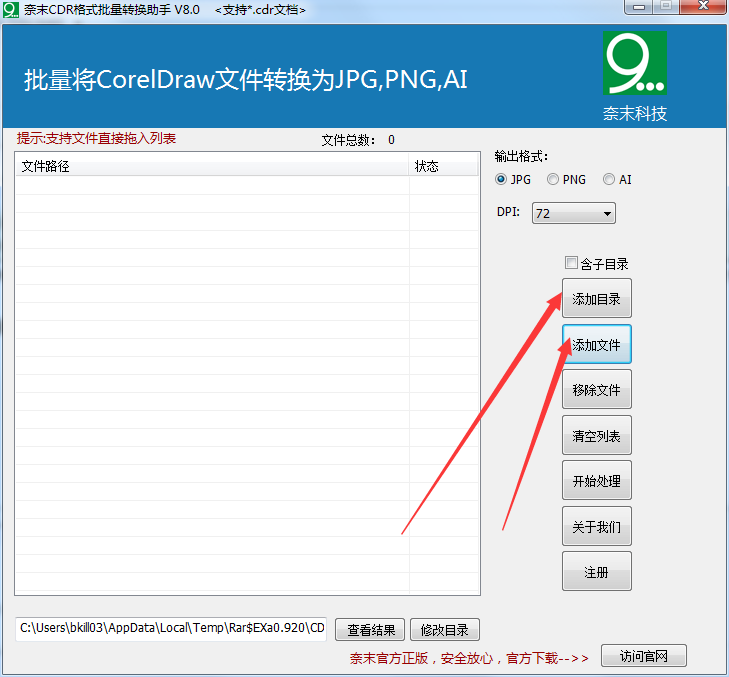Click the app logo icon in title bar
Screen dimensions: 729x677
click(x=11, y=10)
